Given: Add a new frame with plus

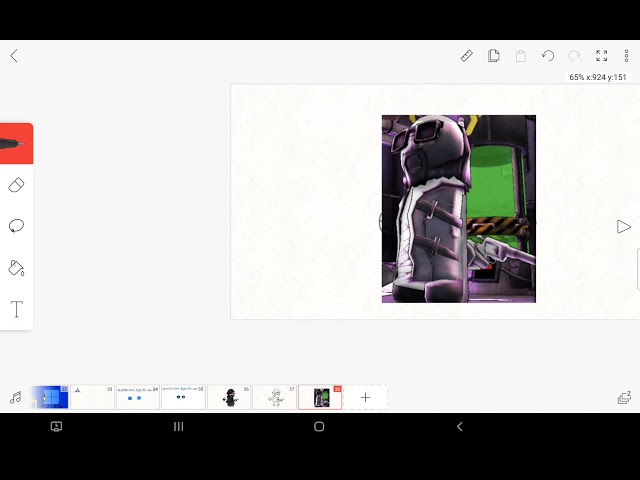Looking at the screenshot, I should (365, 397).
